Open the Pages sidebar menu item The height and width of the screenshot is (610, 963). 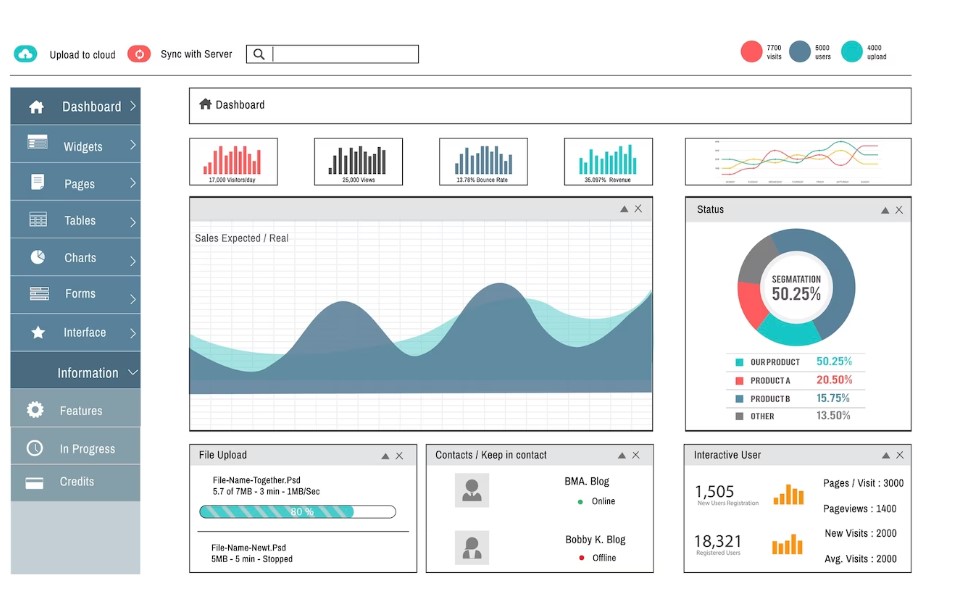click(x=79, y=184)
